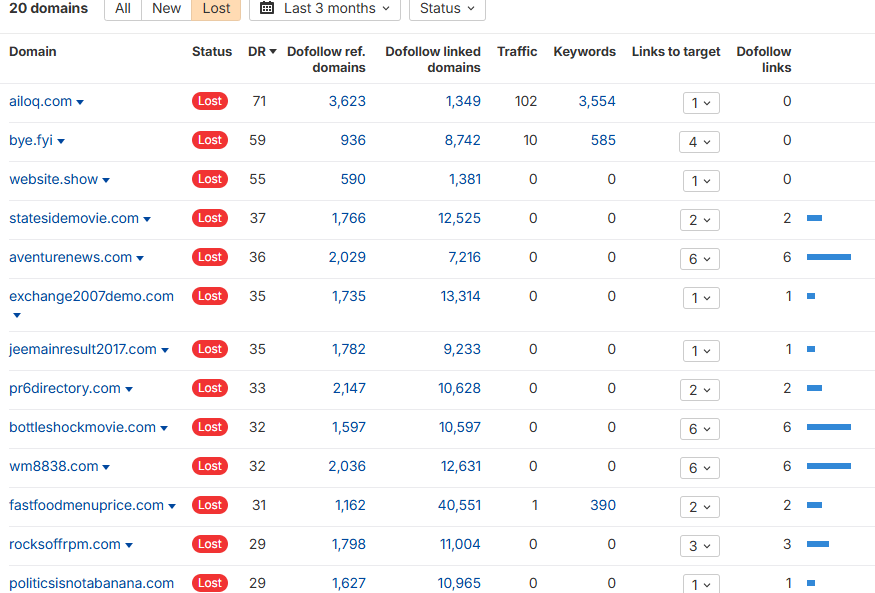875x593 pixels.
Task: Open the Status filter dropdown
Action: tap(447, 8)
